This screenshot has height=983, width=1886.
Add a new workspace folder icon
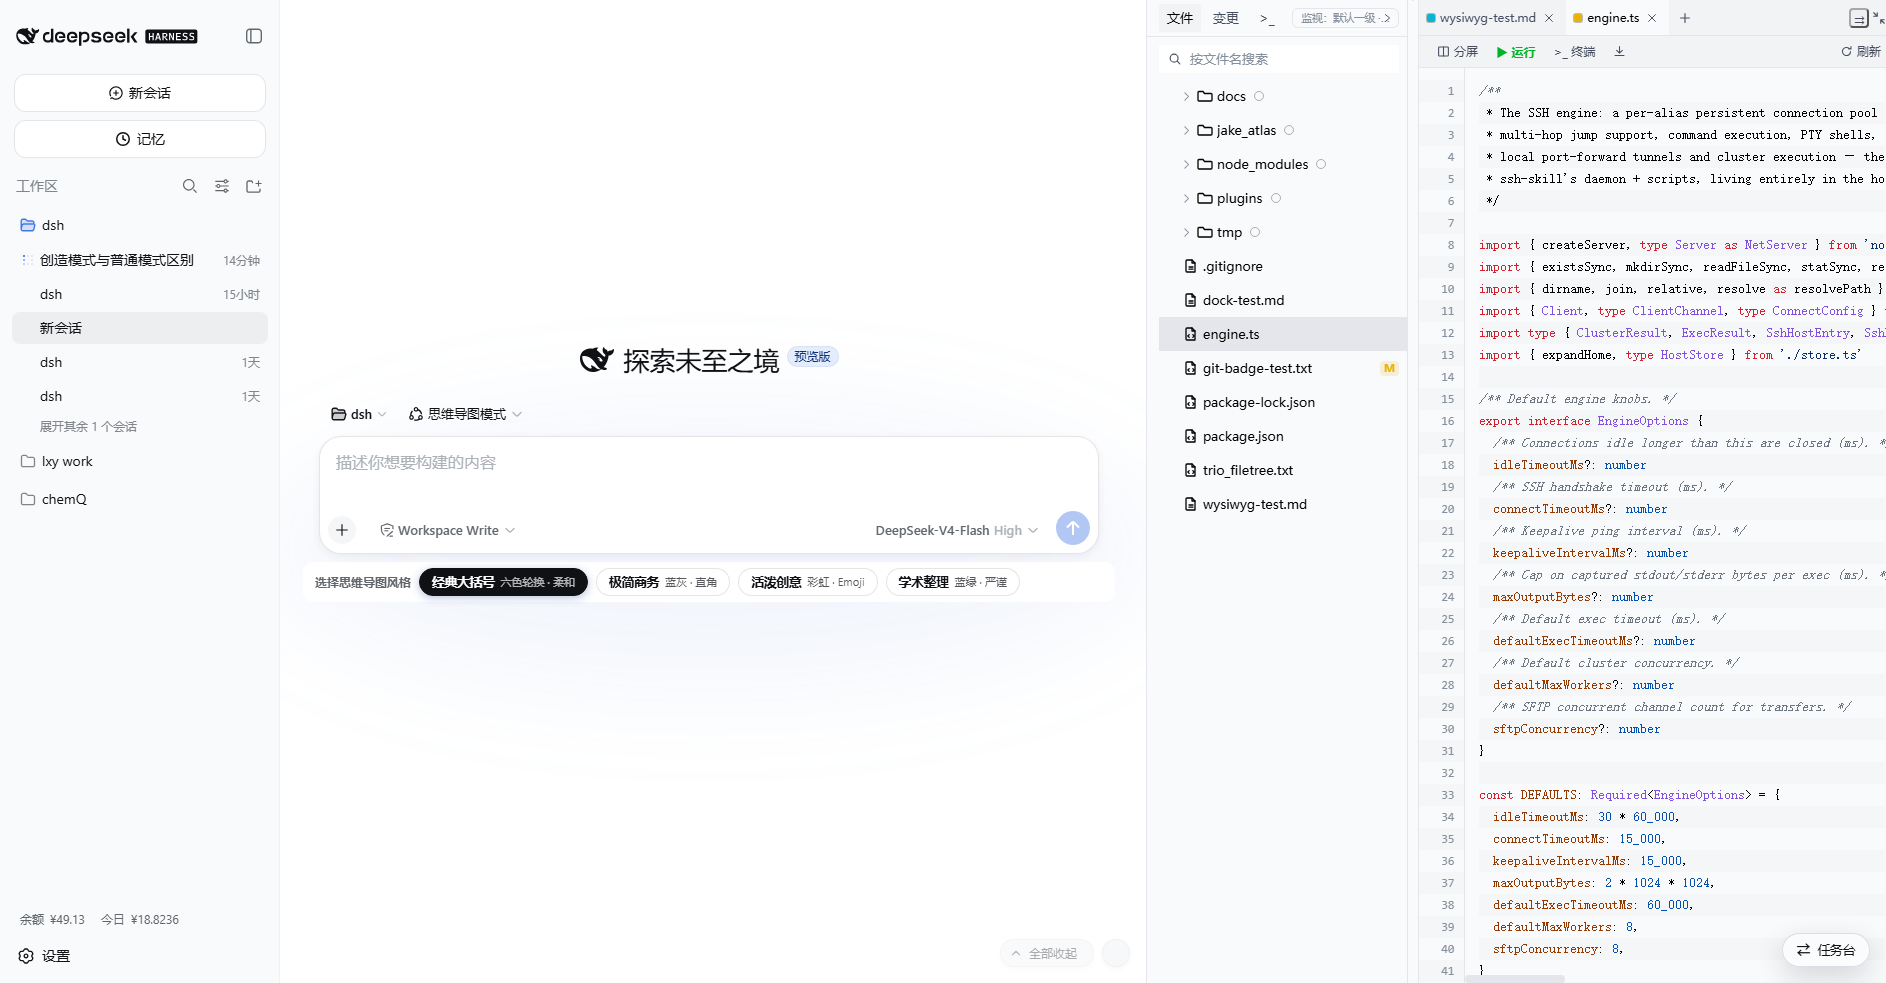pyautogui.click(x=254, y=186)
